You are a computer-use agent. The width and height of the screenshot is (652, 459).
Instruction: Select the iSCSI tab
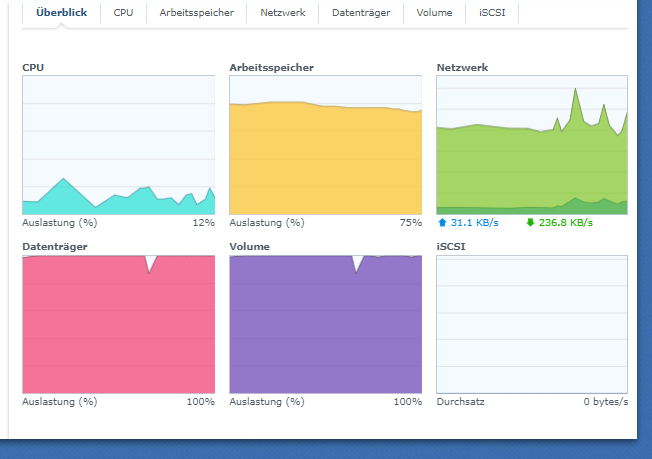pyautogui.click(x=492, y=13)
